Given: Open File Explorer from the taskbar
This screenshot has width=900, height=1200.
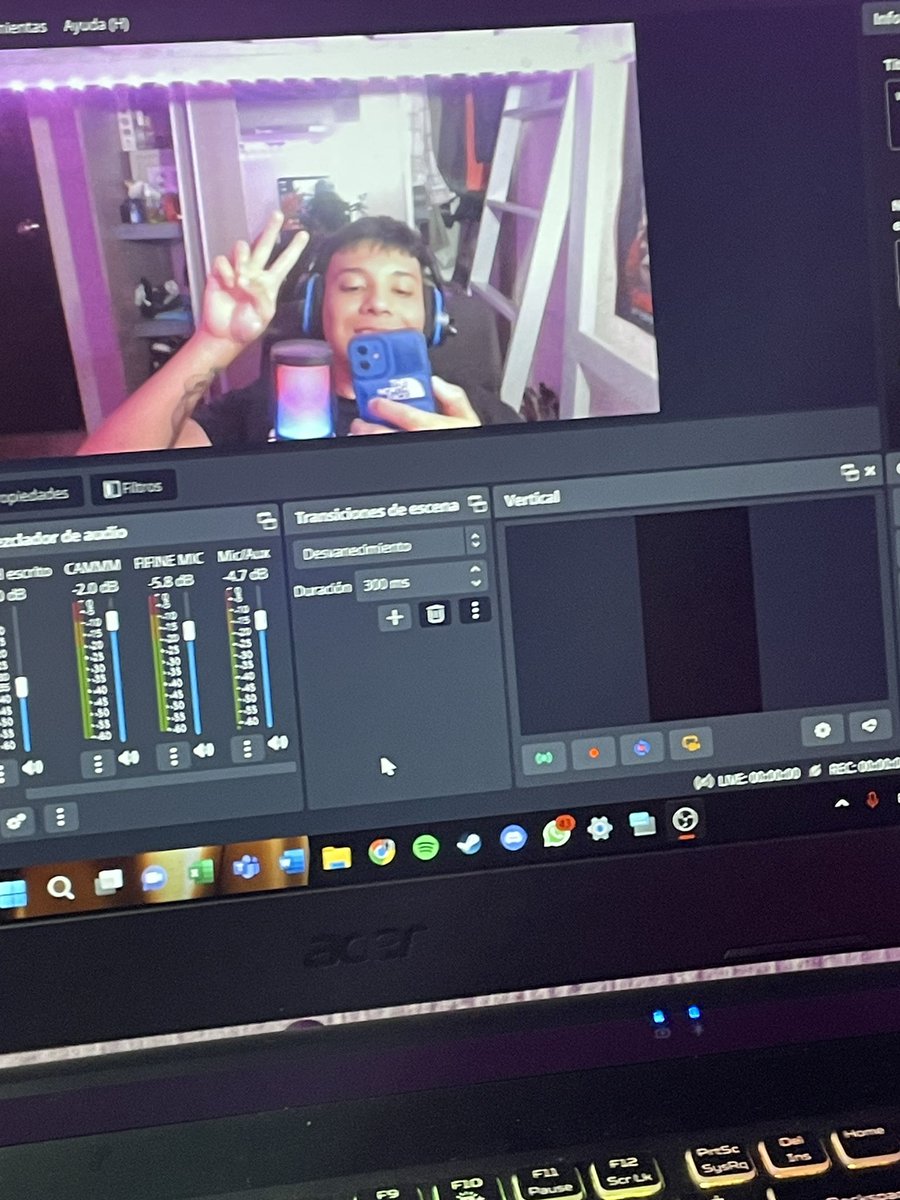Looking at the screenshot, I should [336, 857].
